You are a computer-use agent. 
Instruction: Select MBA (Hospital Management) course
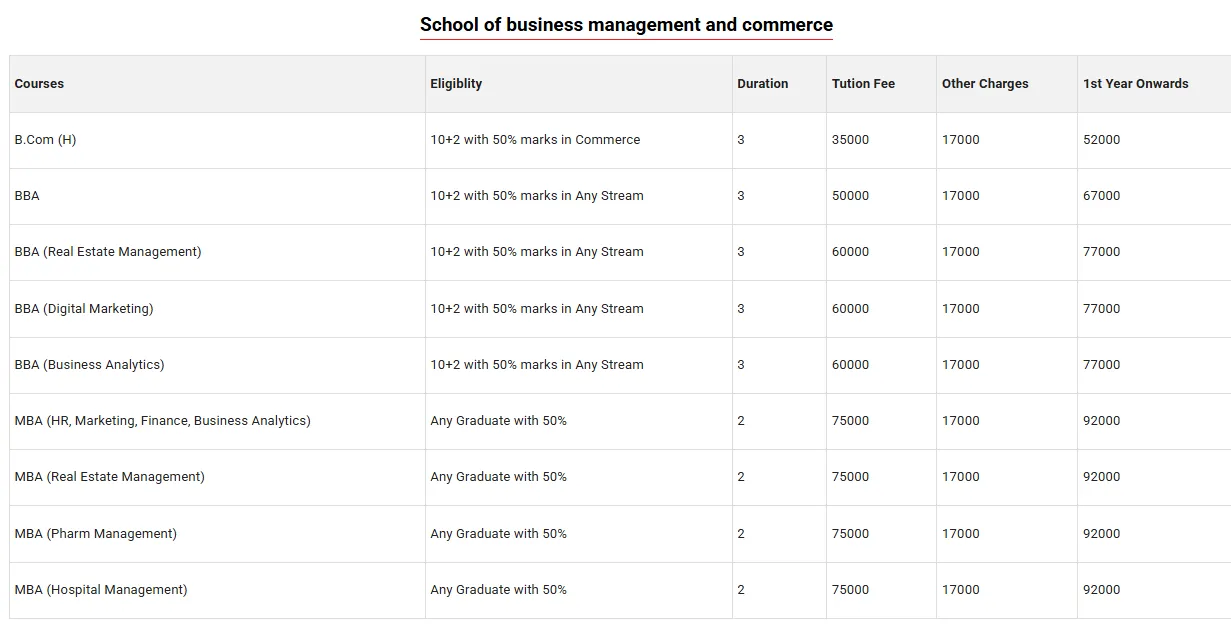click(100, 589)
